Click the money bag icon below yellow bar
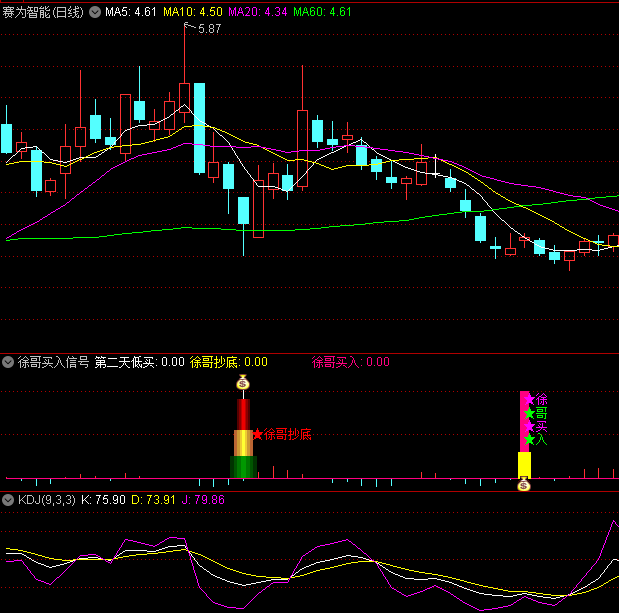 [523, 484]
